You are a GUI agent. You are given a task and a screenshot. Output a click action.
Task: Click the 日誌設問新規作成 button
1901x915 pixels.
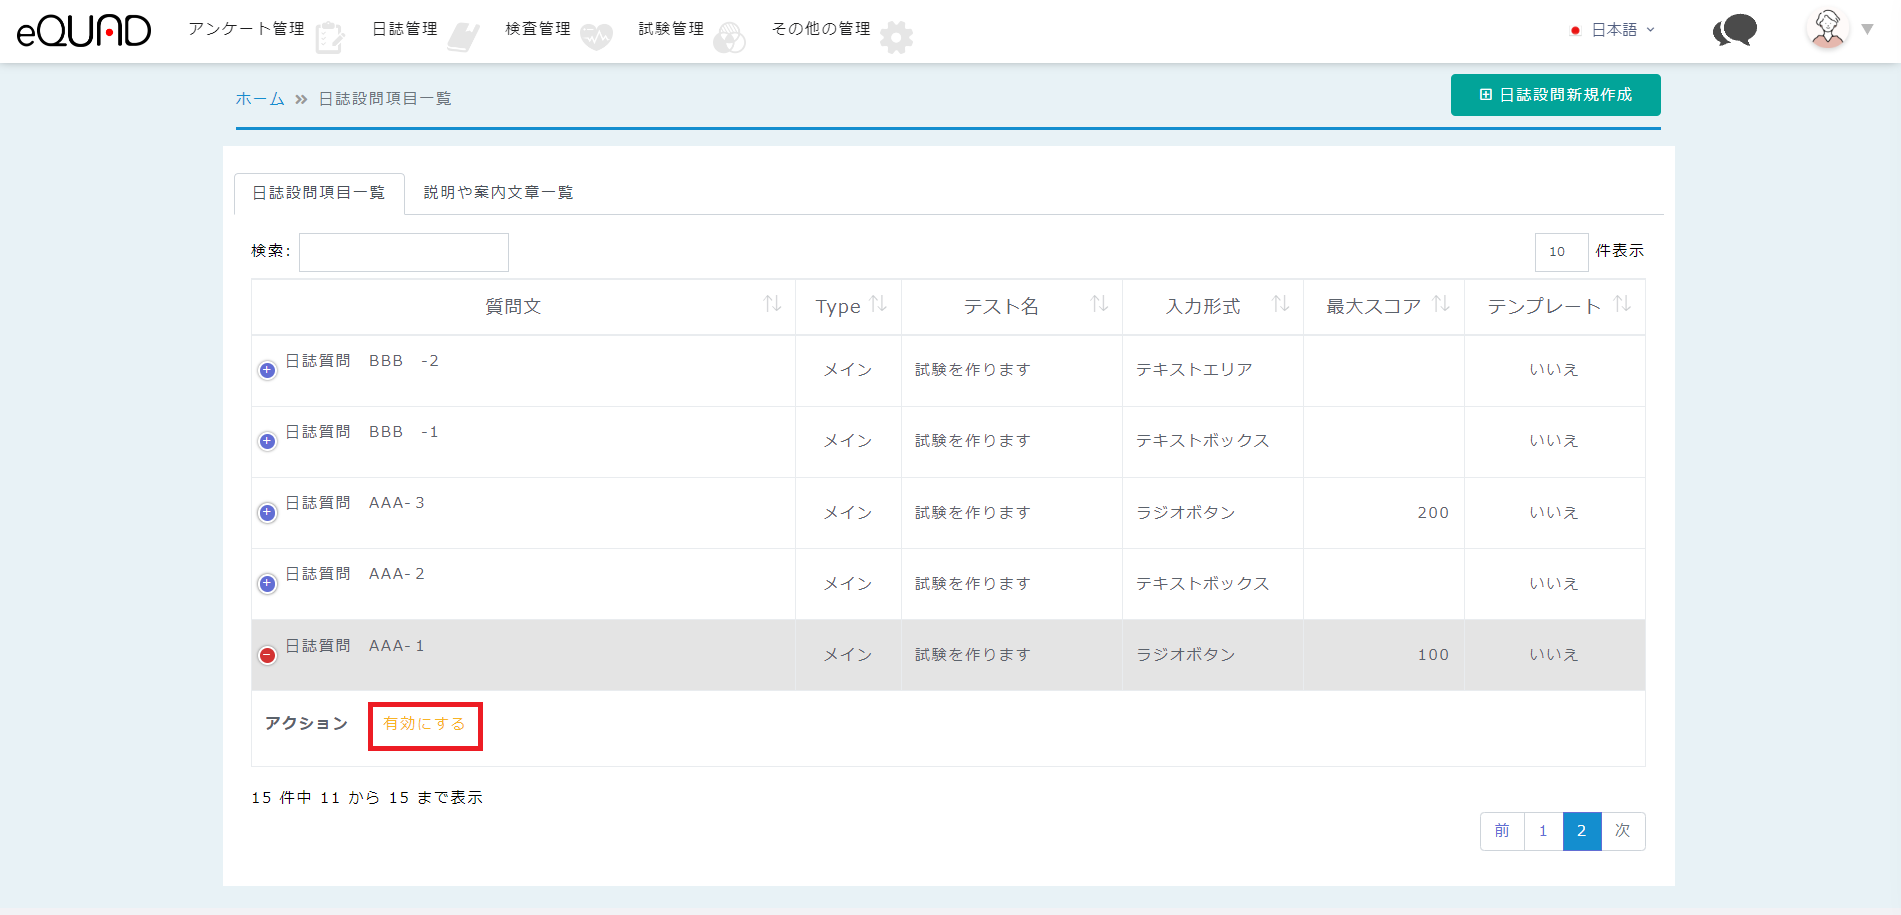point(1555,95)
